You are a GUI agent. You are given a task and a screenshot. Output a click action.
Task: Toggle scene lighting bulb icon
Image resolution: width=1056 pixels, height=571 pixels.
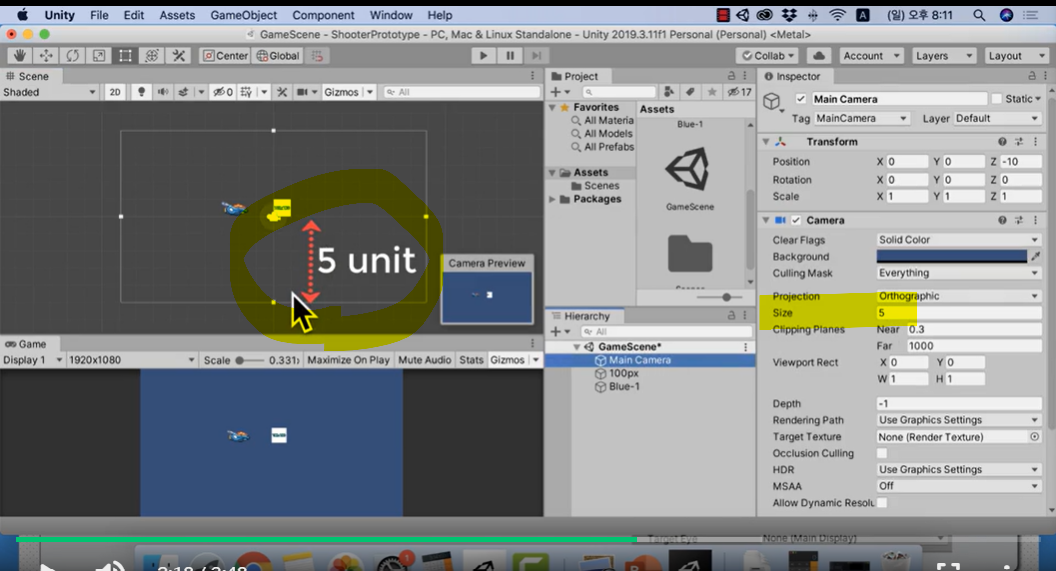(141, 92)
